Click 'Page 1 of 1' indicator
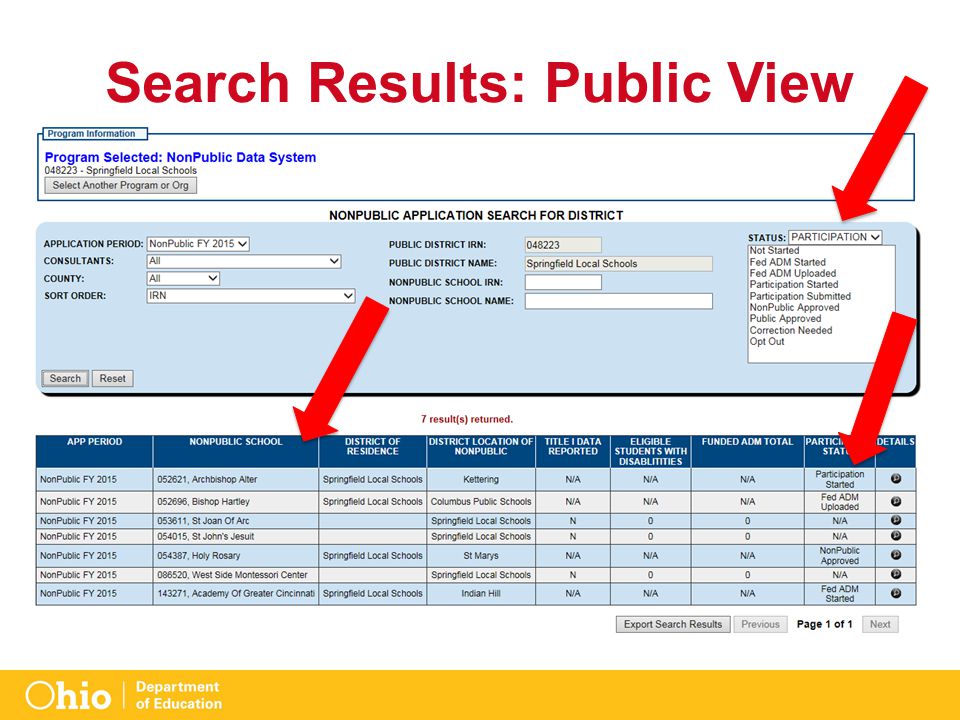Image resolution: width=960 pixels, height=720 pixels. [x=824, y=624]
